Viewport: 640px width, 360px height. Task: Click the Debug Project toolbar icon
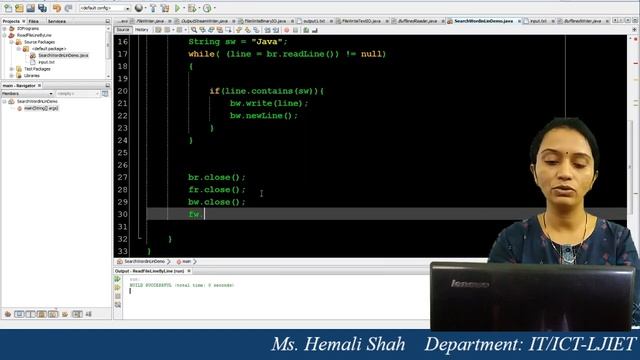[192, 8]
